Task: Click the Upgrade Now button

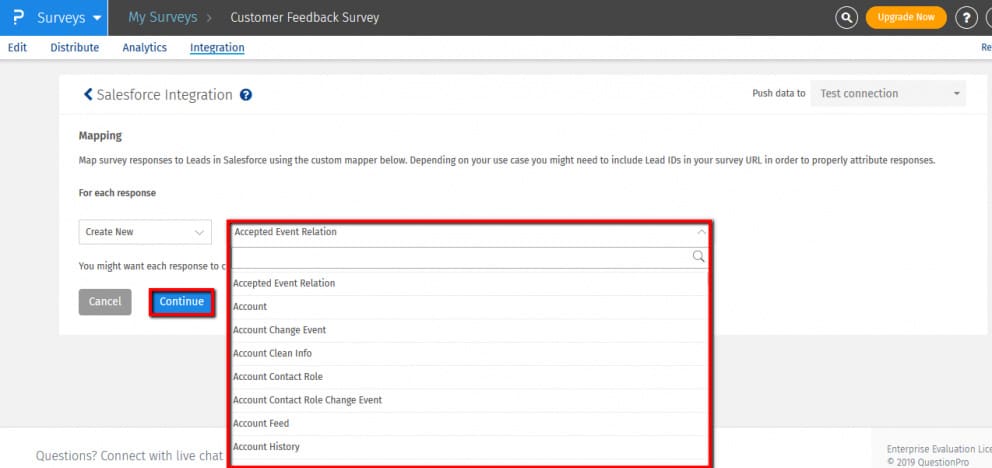Action: (x=906, y=17)
